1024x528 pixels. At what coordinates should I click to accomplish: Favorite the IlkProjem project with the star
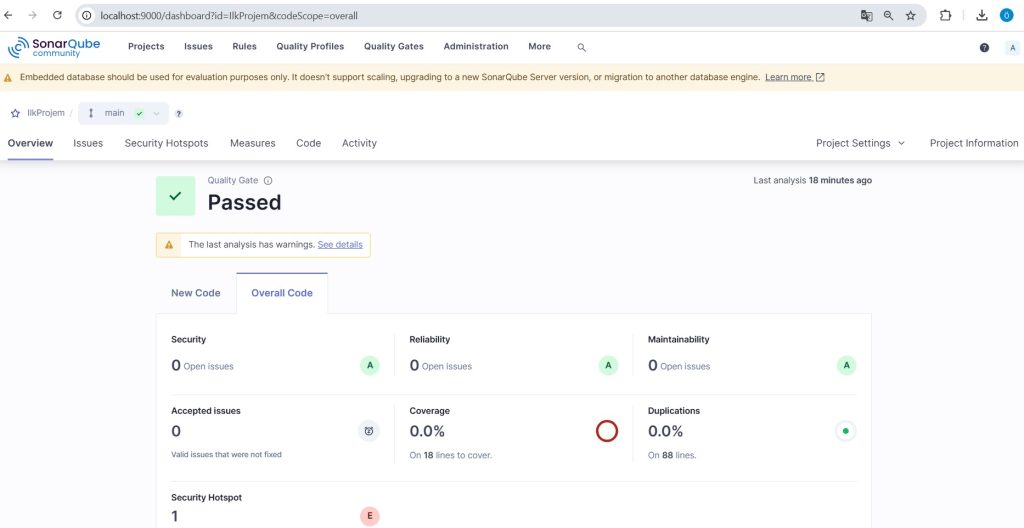tap(15, 113)
